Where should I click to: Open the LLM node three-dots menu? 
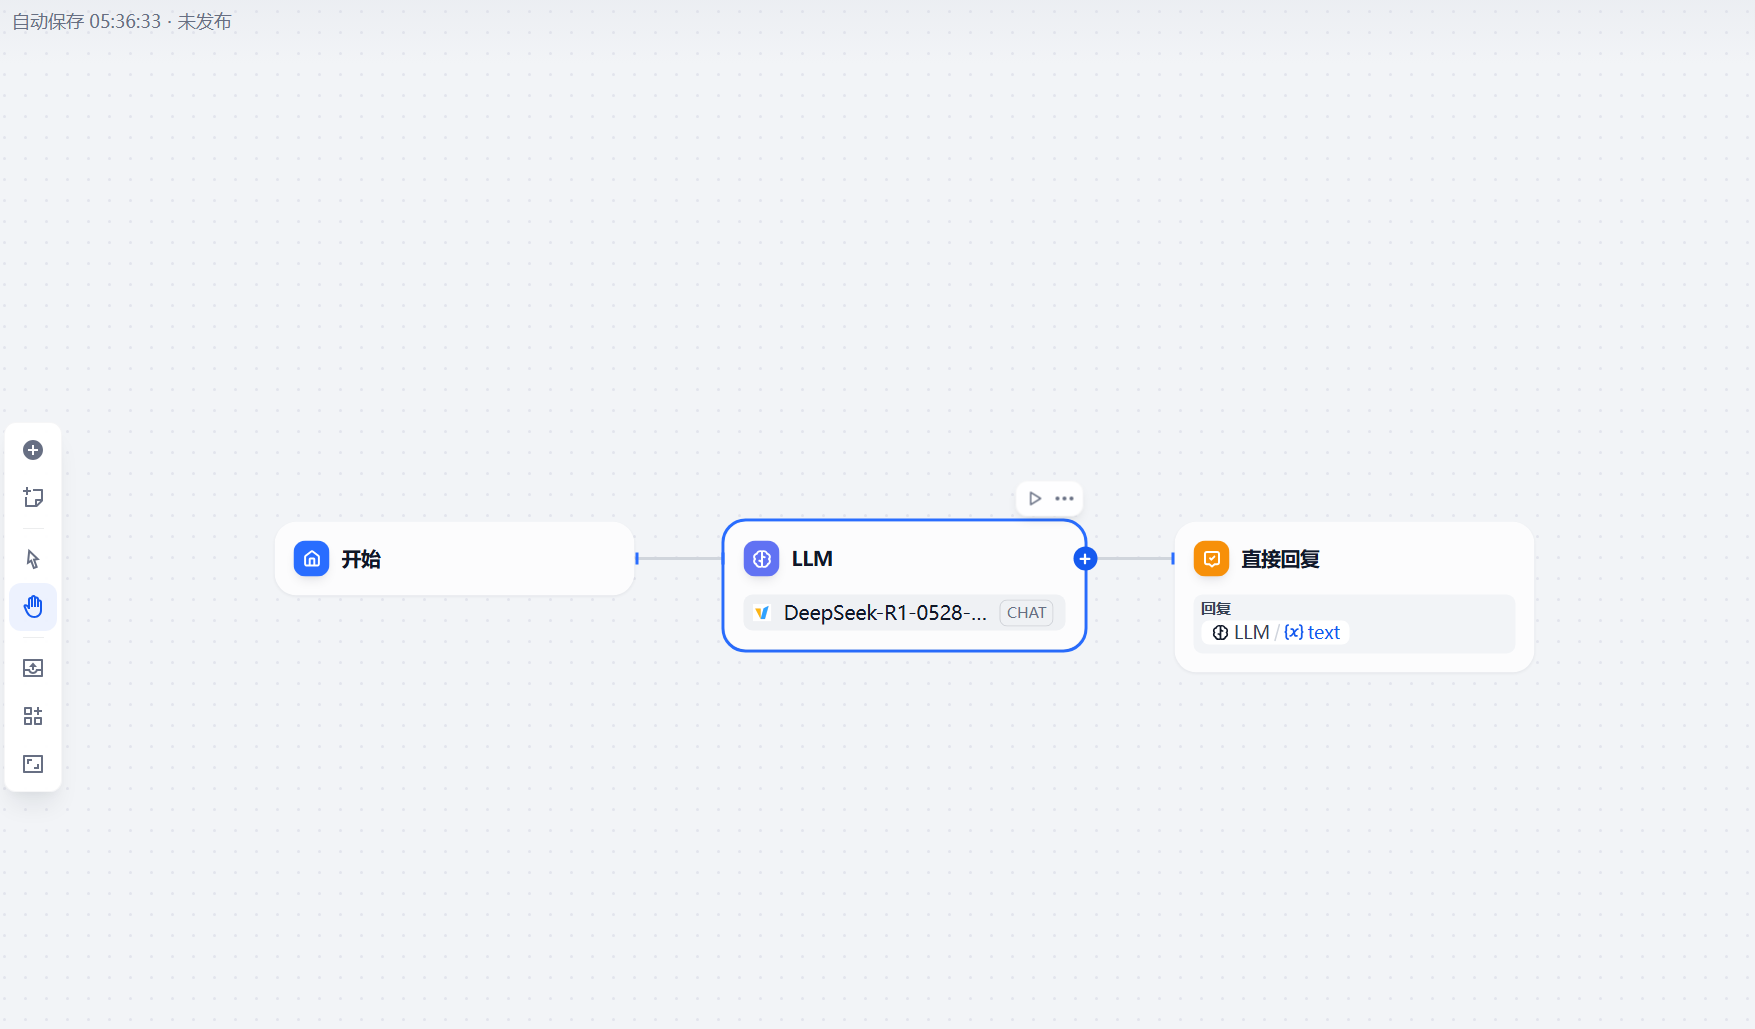click(x=1064, y=498)
